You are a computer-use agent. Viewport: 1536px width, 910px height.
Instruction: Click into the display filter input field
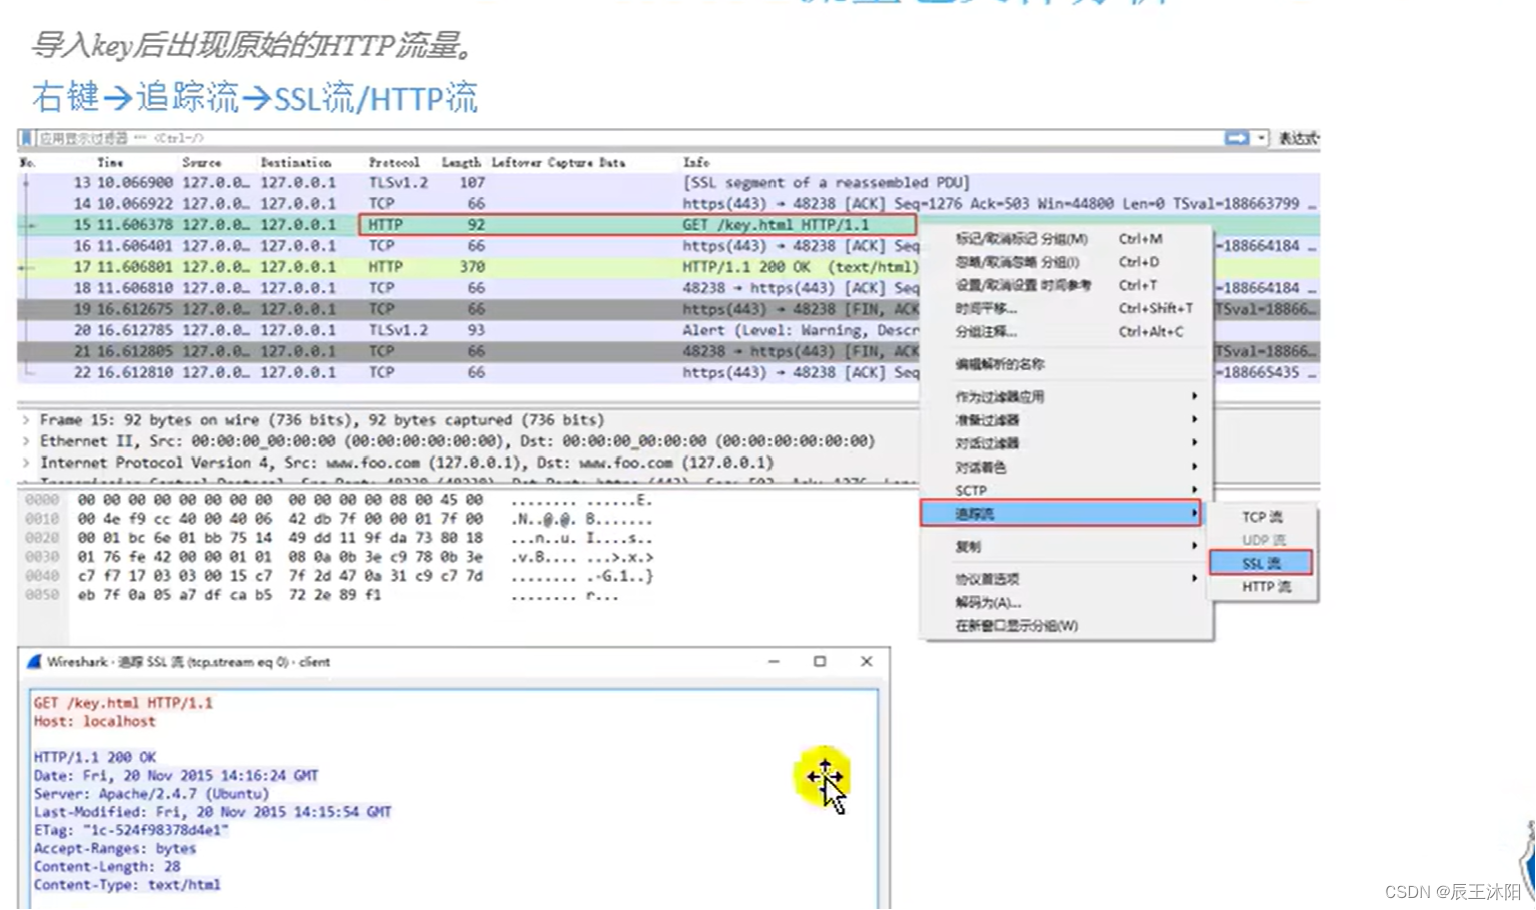click(x=628, y=138)
